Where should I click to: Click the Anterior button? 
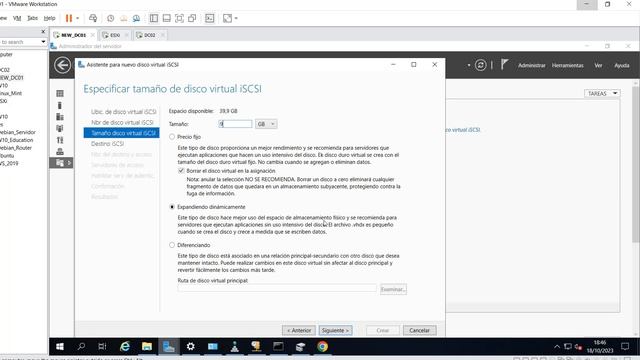(299, 330)
